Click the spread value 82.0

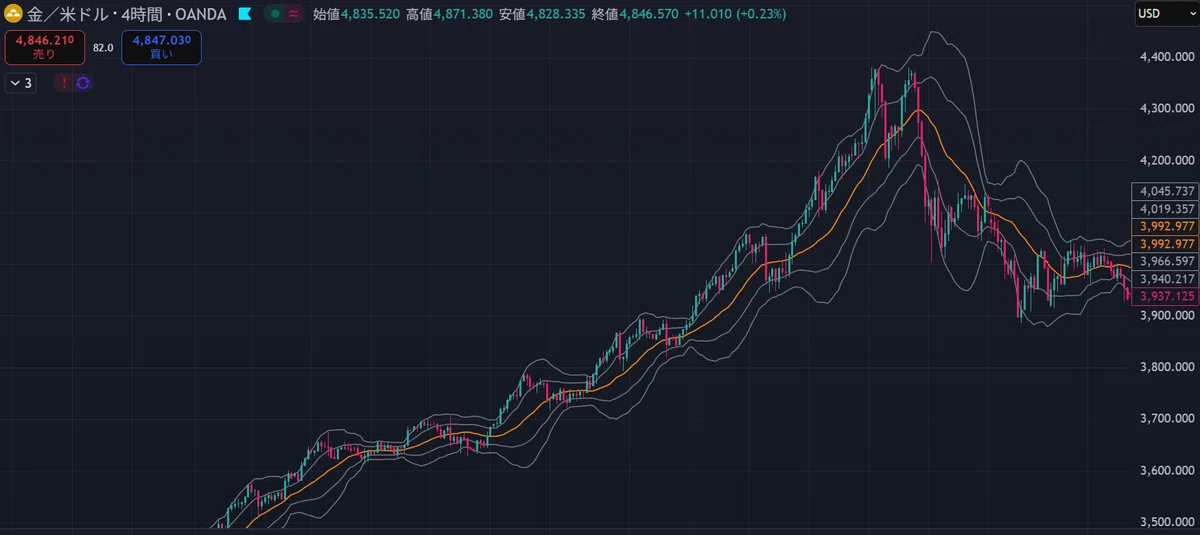pos(103,48)
